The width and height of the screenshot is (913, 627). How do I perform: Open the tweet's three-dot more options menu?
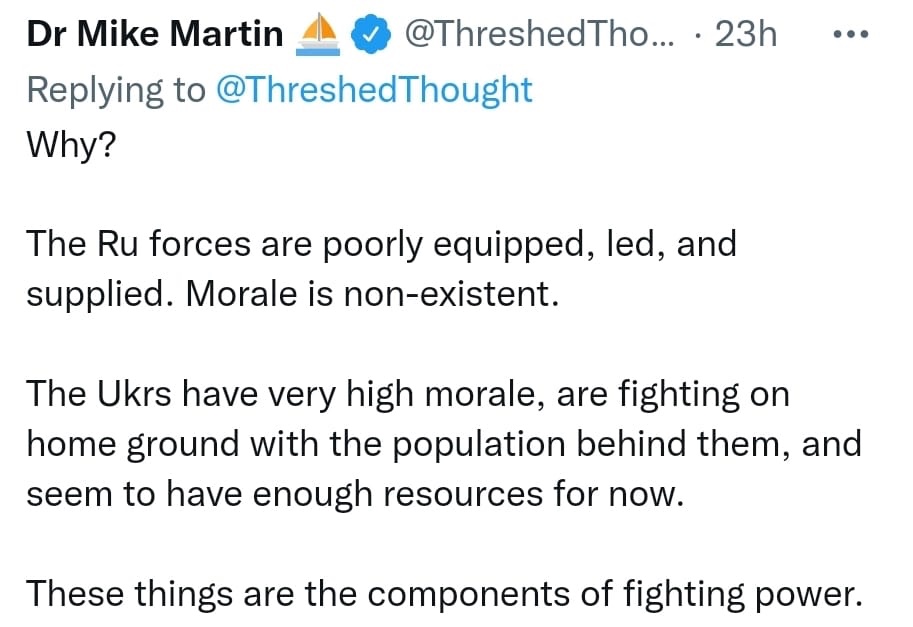point(850,34)
